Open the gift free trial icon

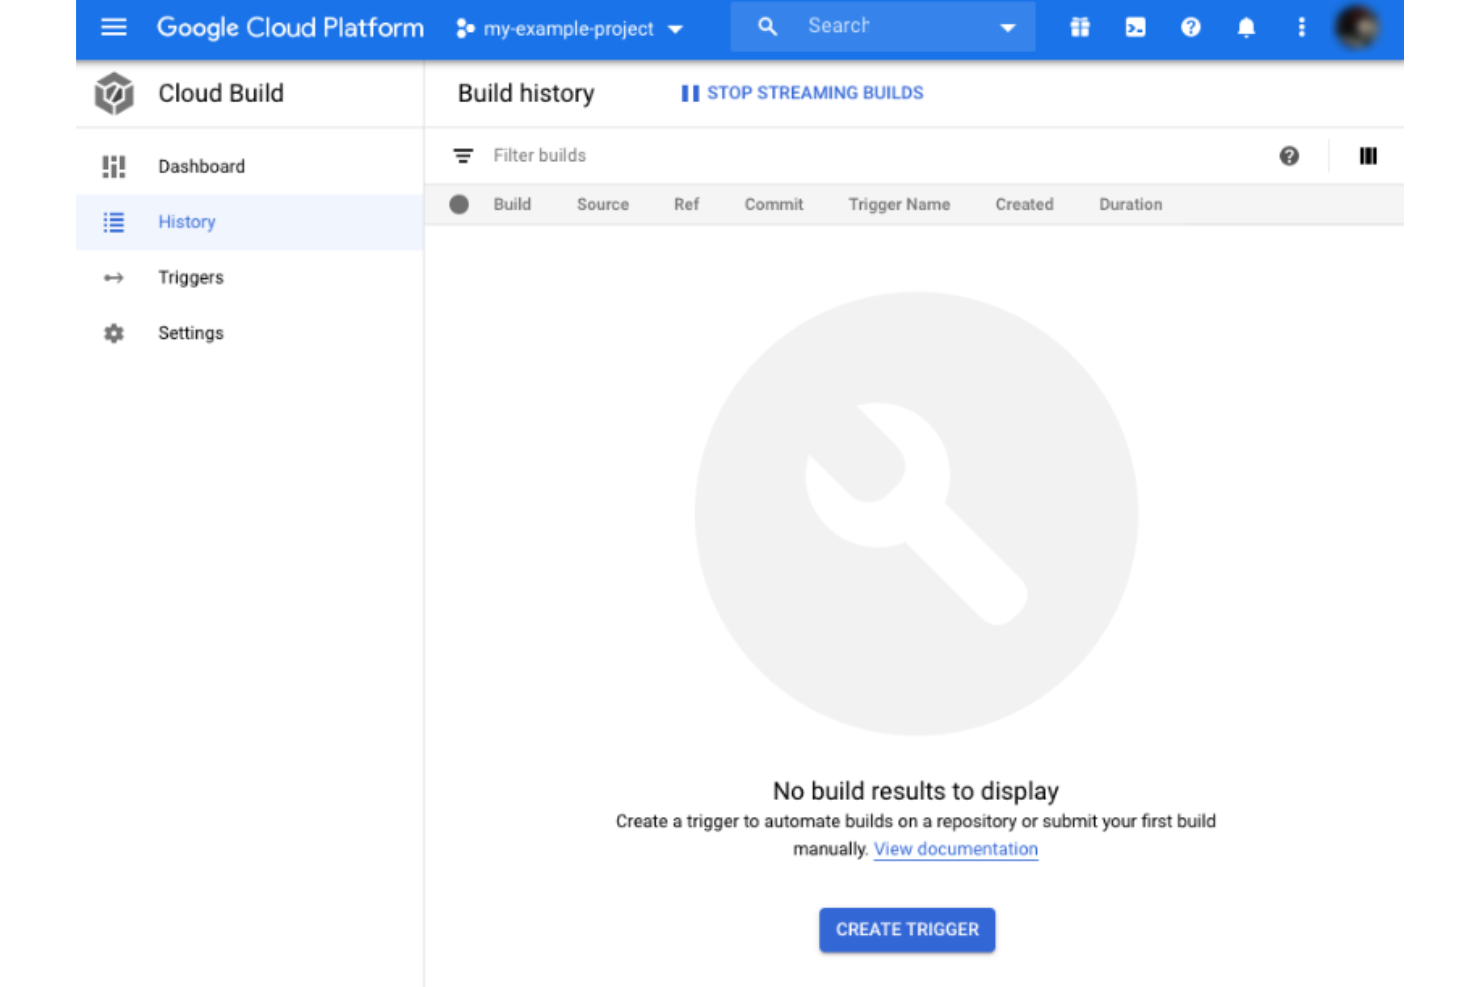coord(1080,27)
